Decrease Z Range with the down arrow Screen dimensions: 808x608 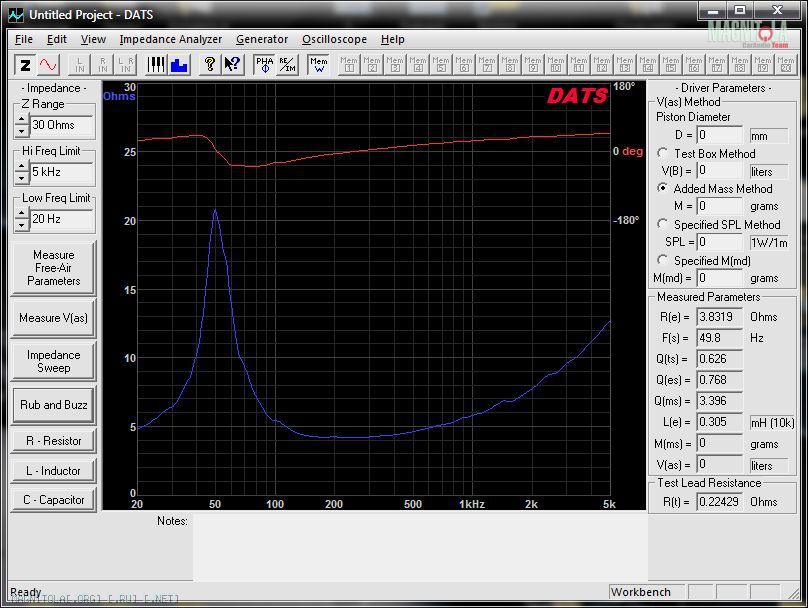click(22, 131)
